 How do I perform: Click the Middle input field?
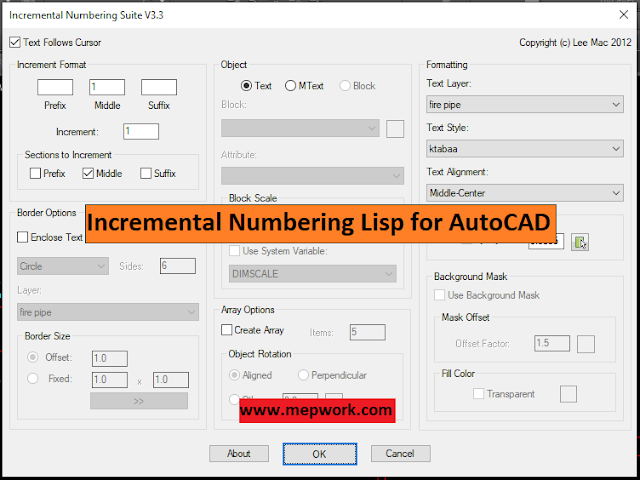point(107,87)
